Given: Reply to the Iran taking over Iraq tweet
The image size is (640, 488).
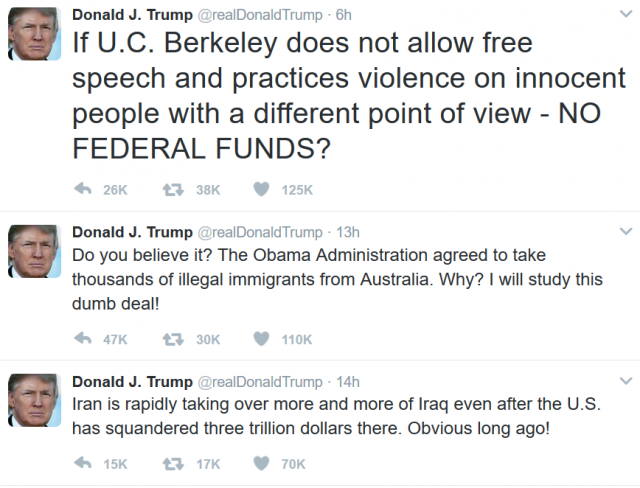Looking at the screenshot, I should coord(83,463).
